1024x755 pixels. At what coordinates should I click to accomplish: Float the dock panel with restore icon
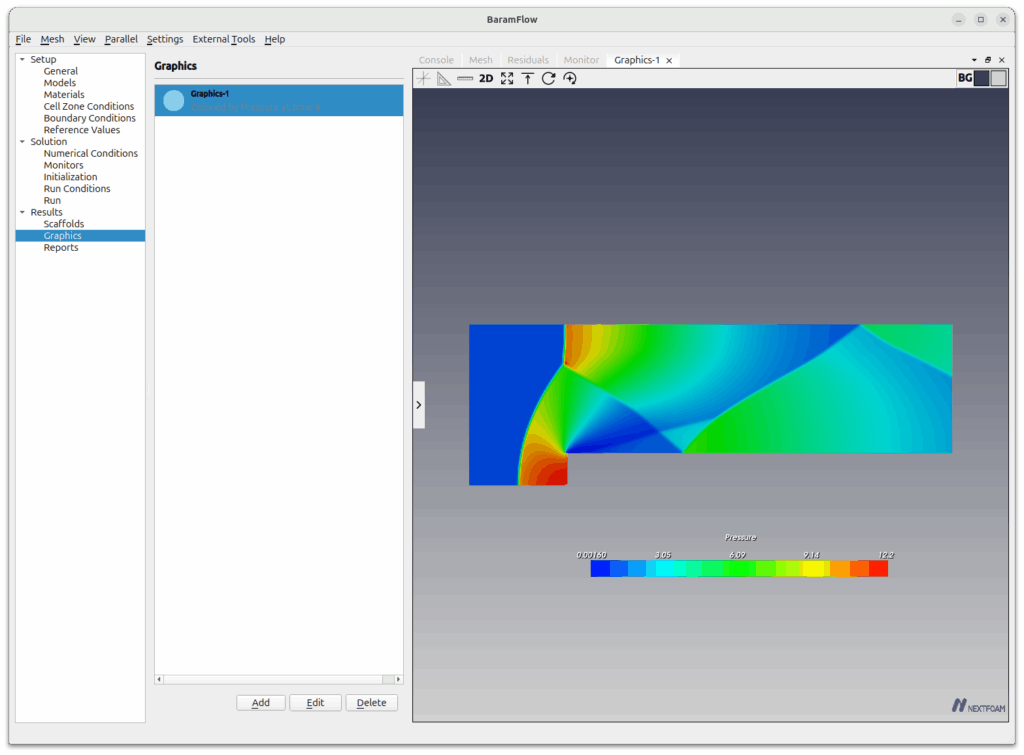point(988,60)
